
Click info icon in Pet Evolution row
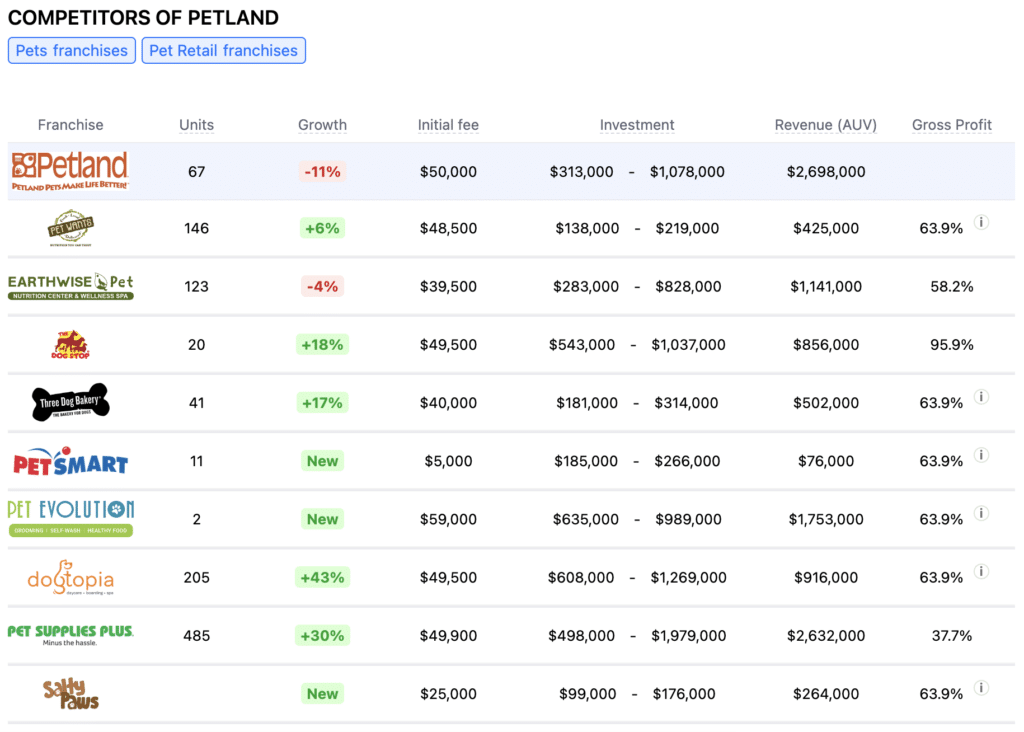tap(981, 513)
